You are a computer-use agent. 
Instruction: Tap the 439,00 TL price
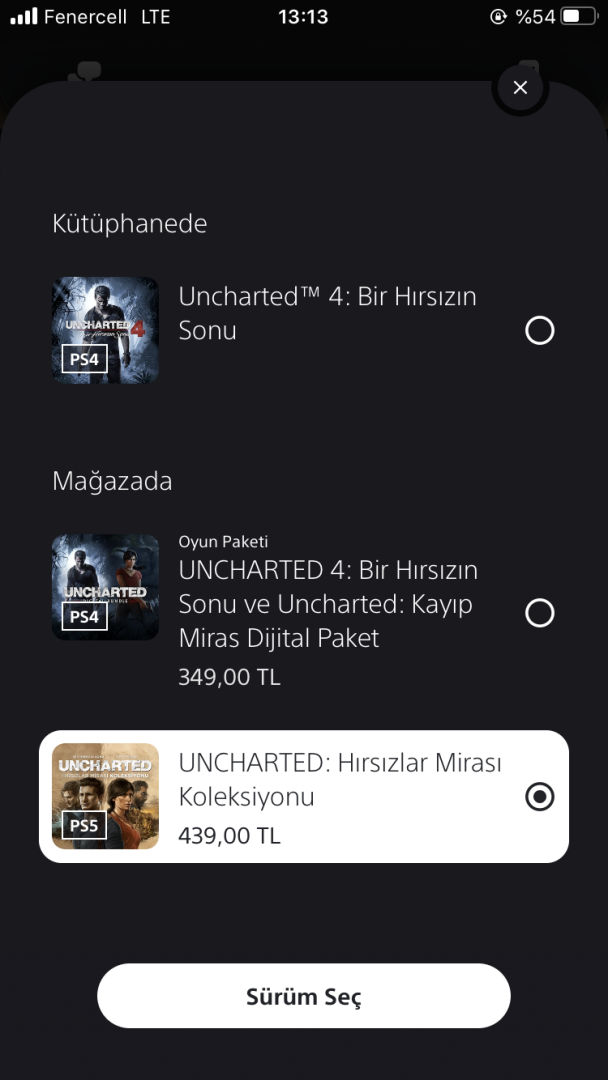229,835
